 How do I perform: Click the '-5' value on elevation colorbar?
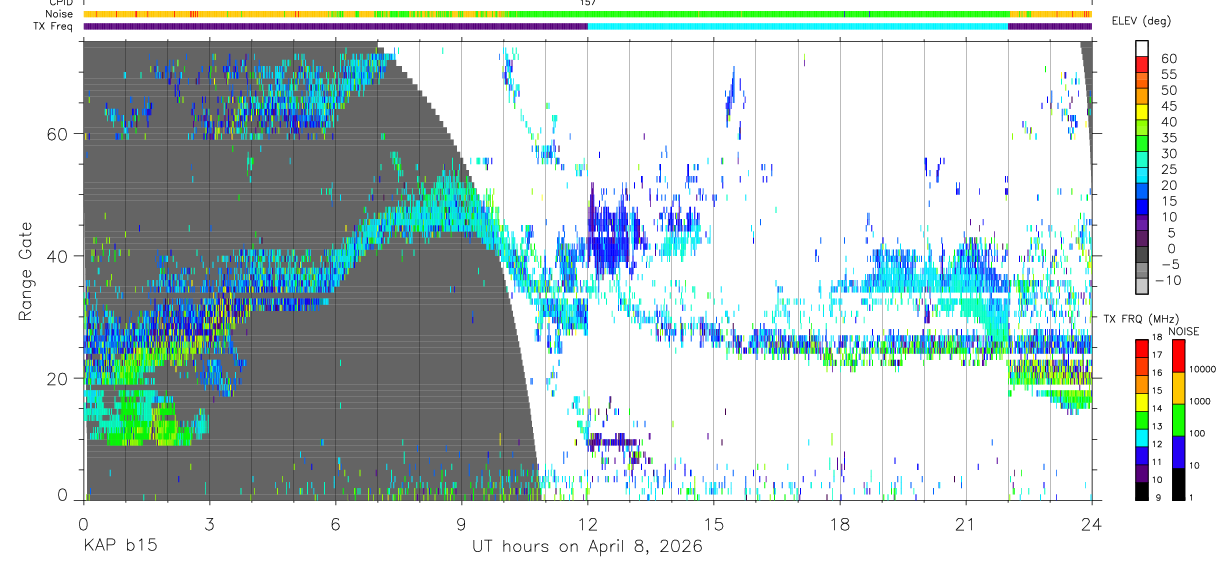(x=1169, y=264)
